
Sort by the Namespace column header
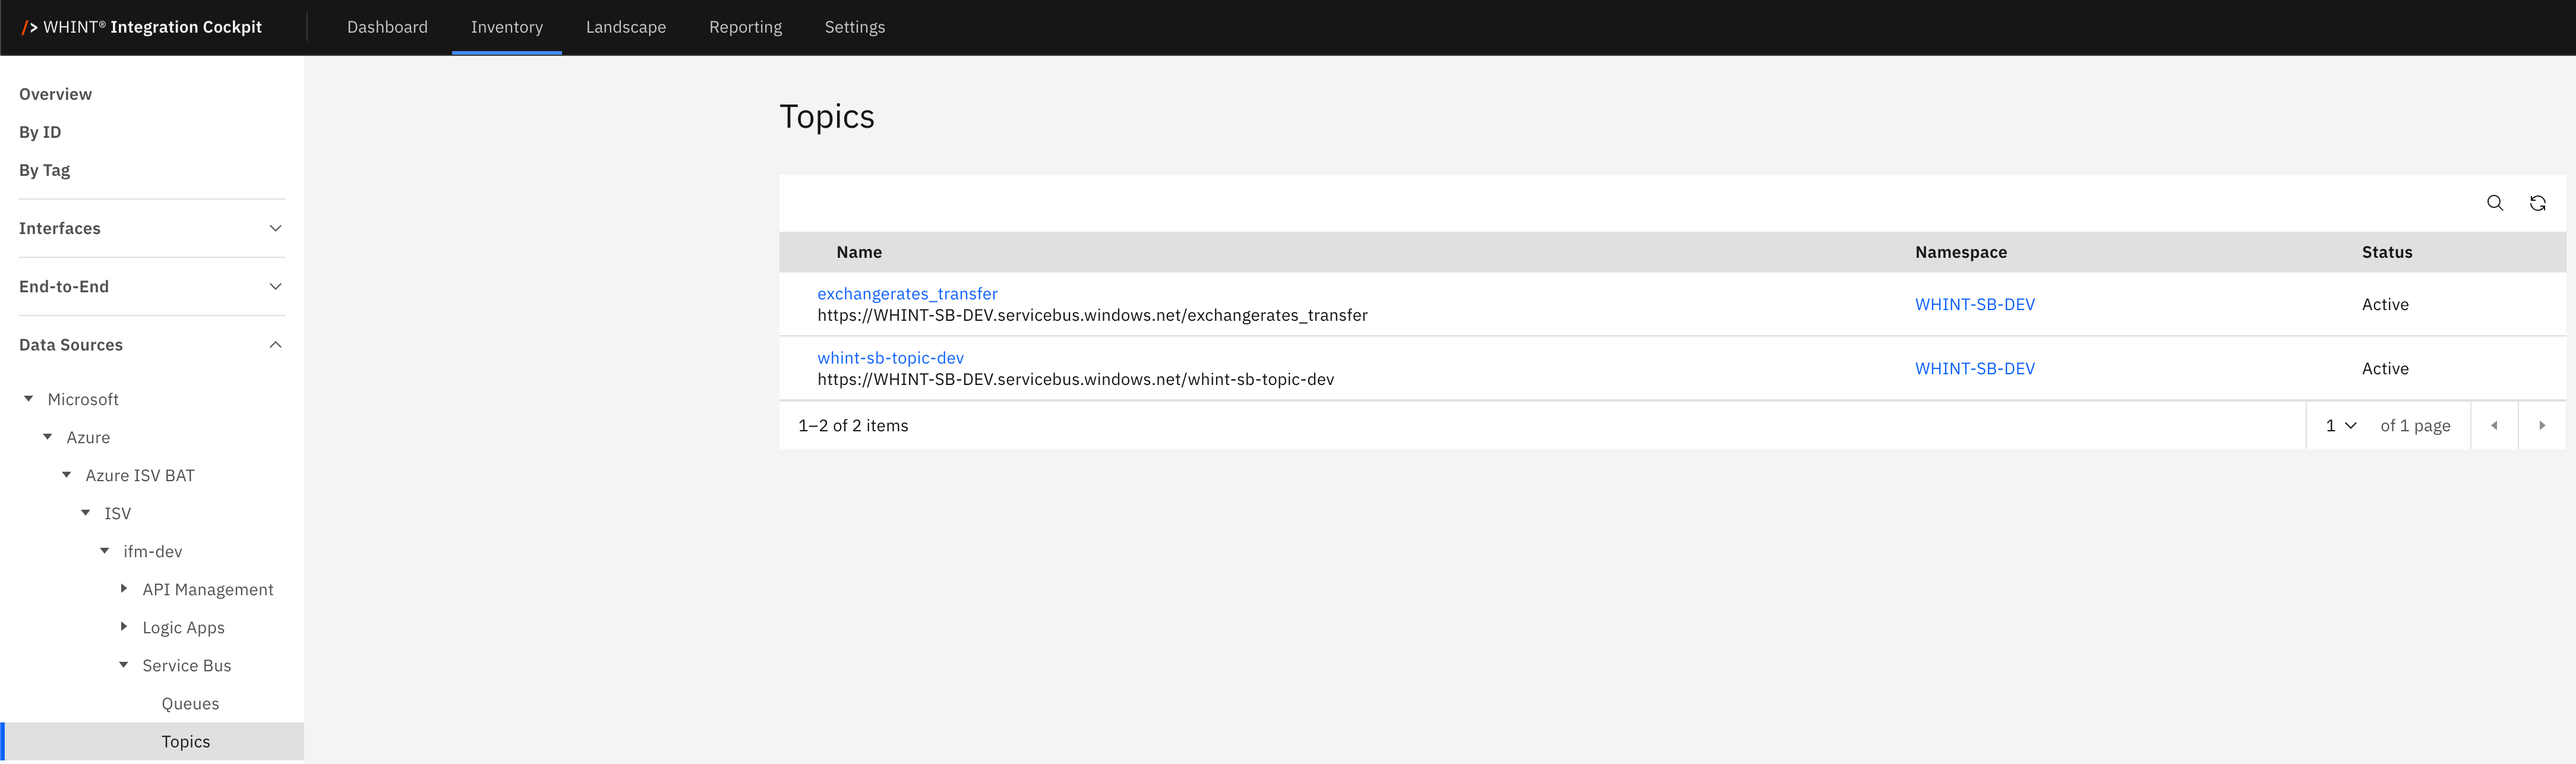click(x=1960, y=252)
